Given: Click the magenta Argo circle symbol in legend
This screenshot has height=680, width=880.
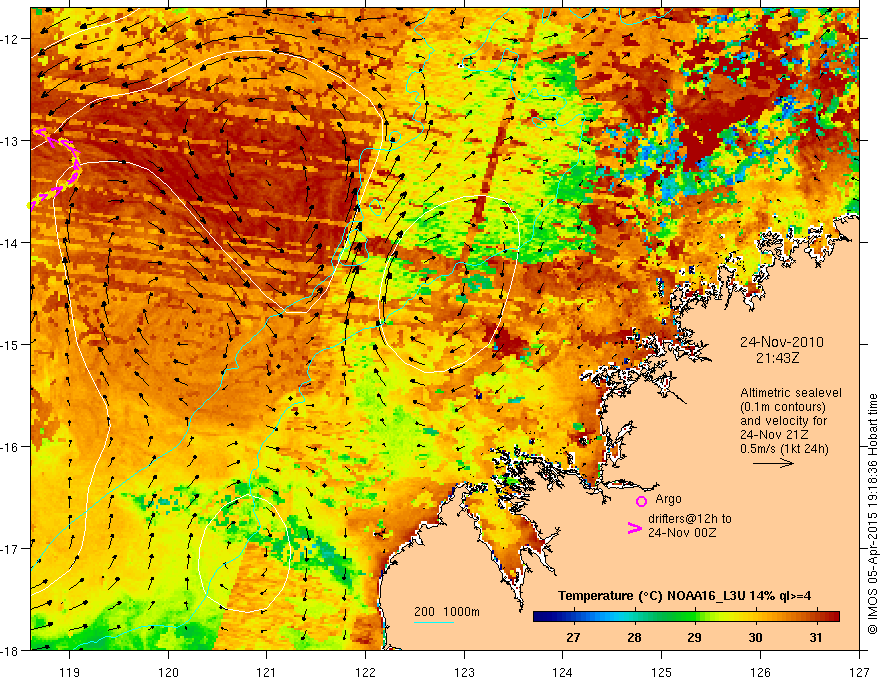Looking at the screenshot, I should click(x=641, y=501).
